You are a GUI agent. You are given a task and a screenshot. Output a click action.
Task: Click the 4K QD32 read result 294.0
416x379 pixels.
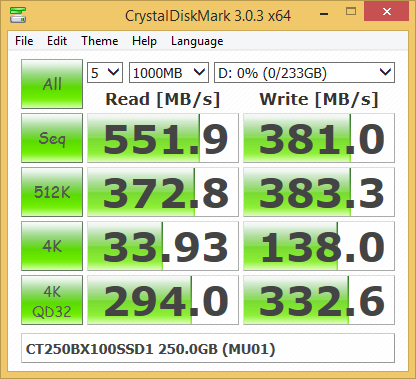(163, 300)
